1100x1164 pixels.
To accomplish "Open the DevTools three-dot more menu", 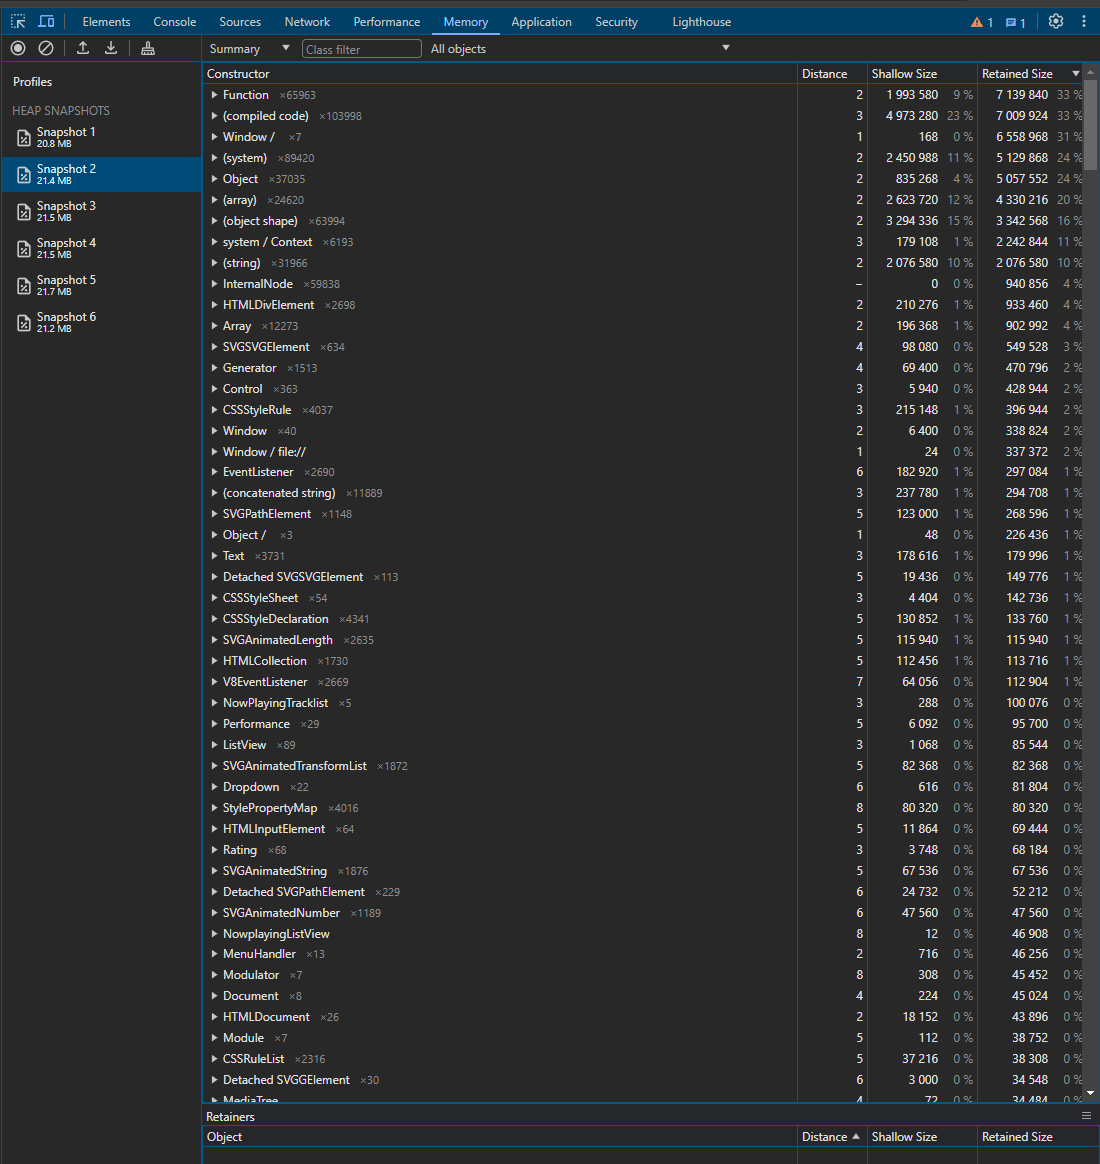I will (x=1084, y=21).
